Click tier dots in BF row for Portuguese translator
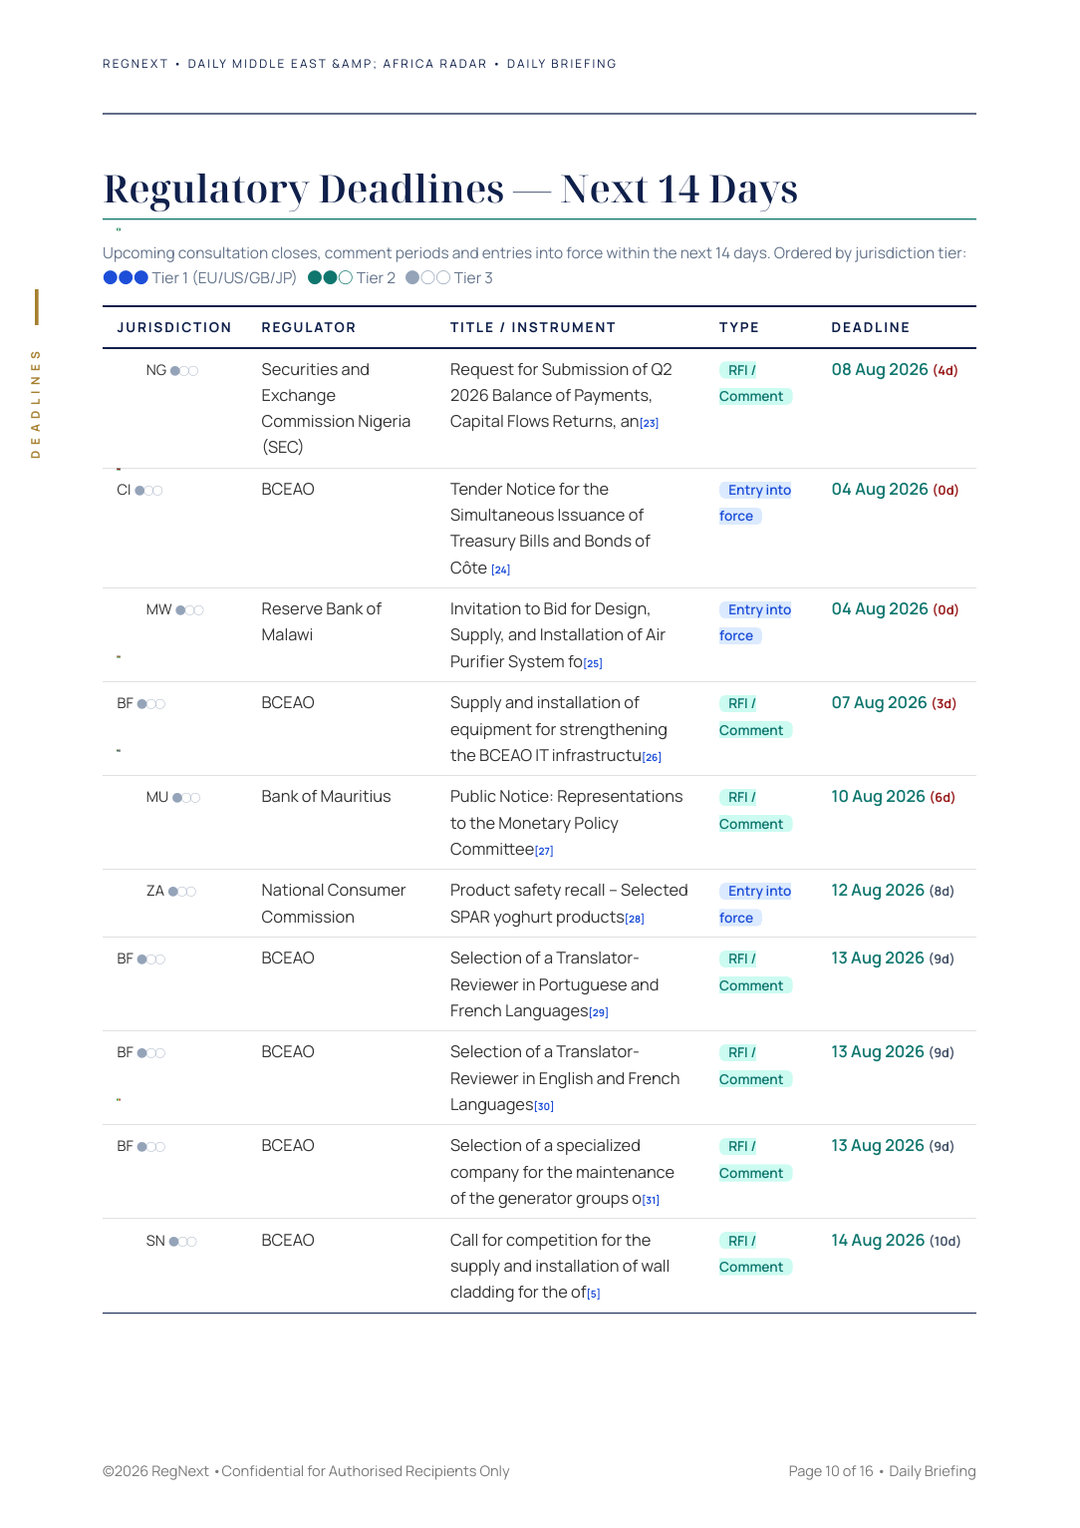This screenshot has width=1080, height=1528. (x=151, y=960)
